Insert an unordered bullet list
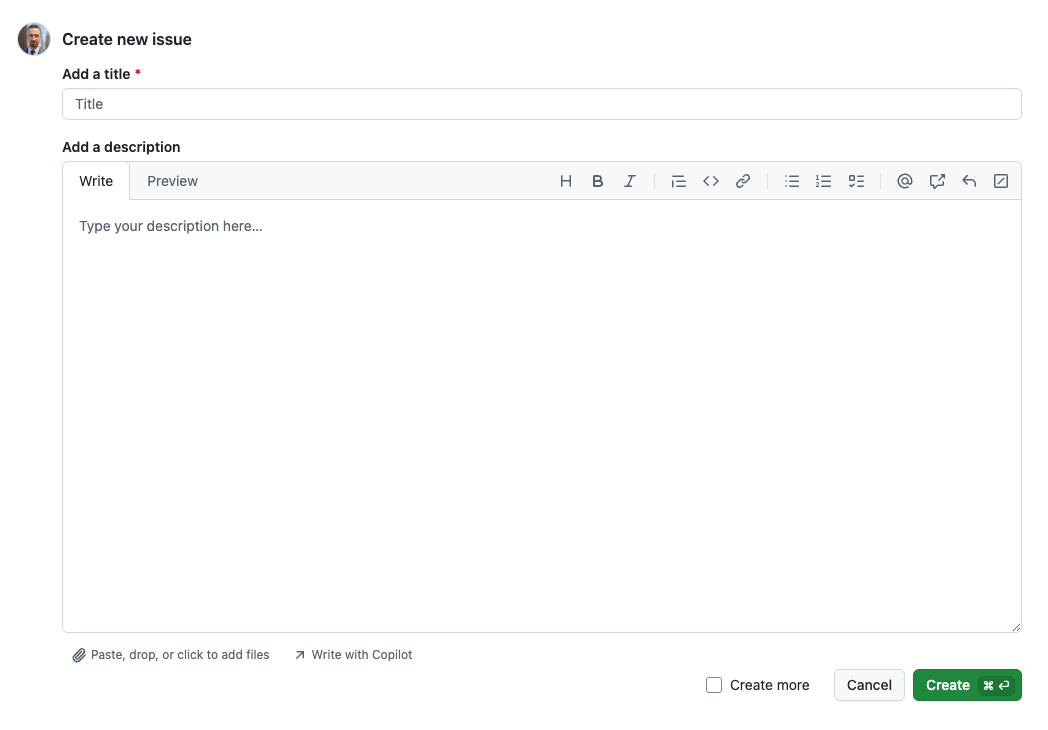This screenshot has height=730, width=1048. click(792, 181)
